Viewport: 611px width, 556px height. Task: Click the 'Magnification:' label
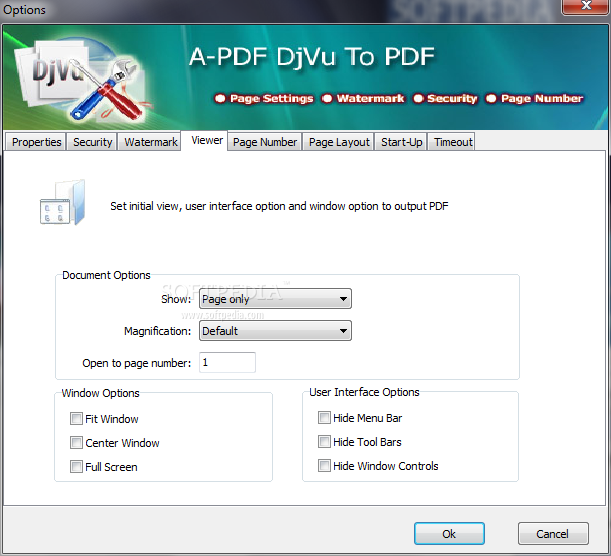tap(157, 331)
